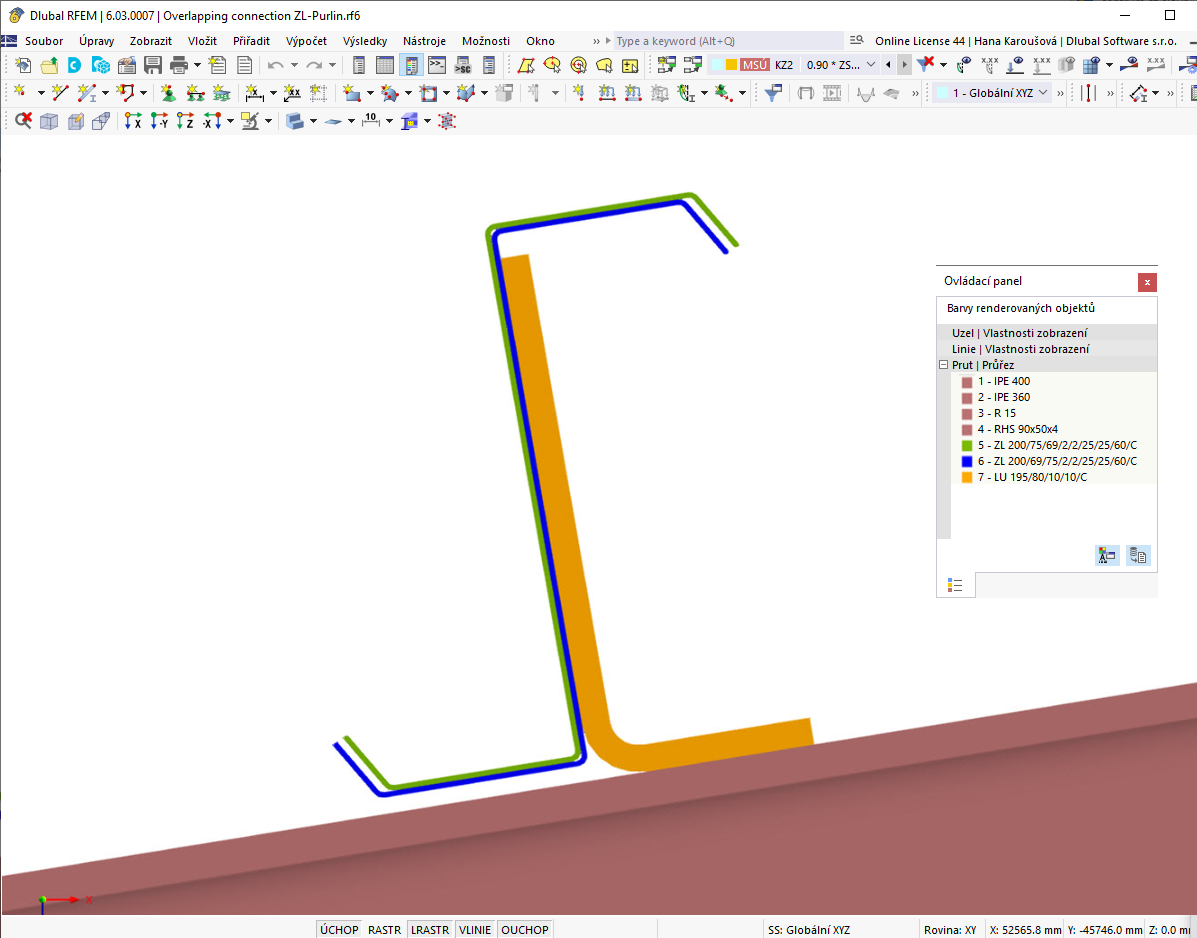
Task: Click the delete results filter icon
Action: (925, 65)
